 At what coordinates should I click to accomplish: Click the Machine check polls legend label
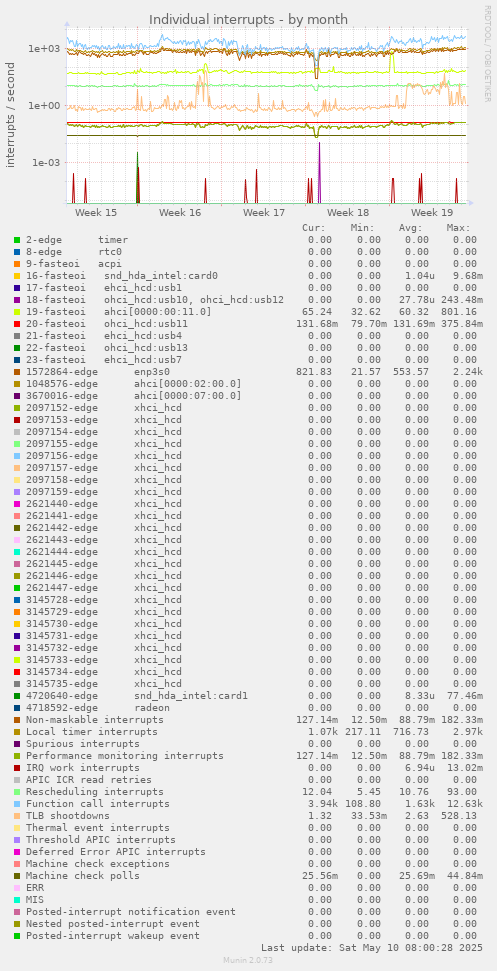click(x=83, y=876)
